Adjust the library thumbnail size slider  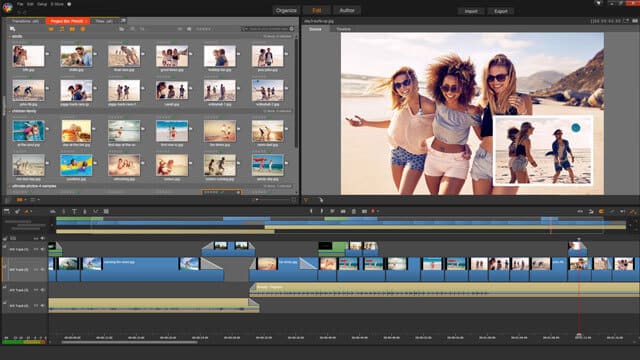[x=271, y=200]
